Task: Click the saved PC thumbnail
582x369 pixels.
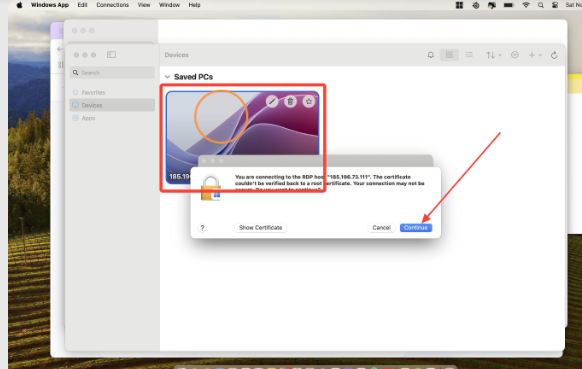Action: tap(242, 137)
